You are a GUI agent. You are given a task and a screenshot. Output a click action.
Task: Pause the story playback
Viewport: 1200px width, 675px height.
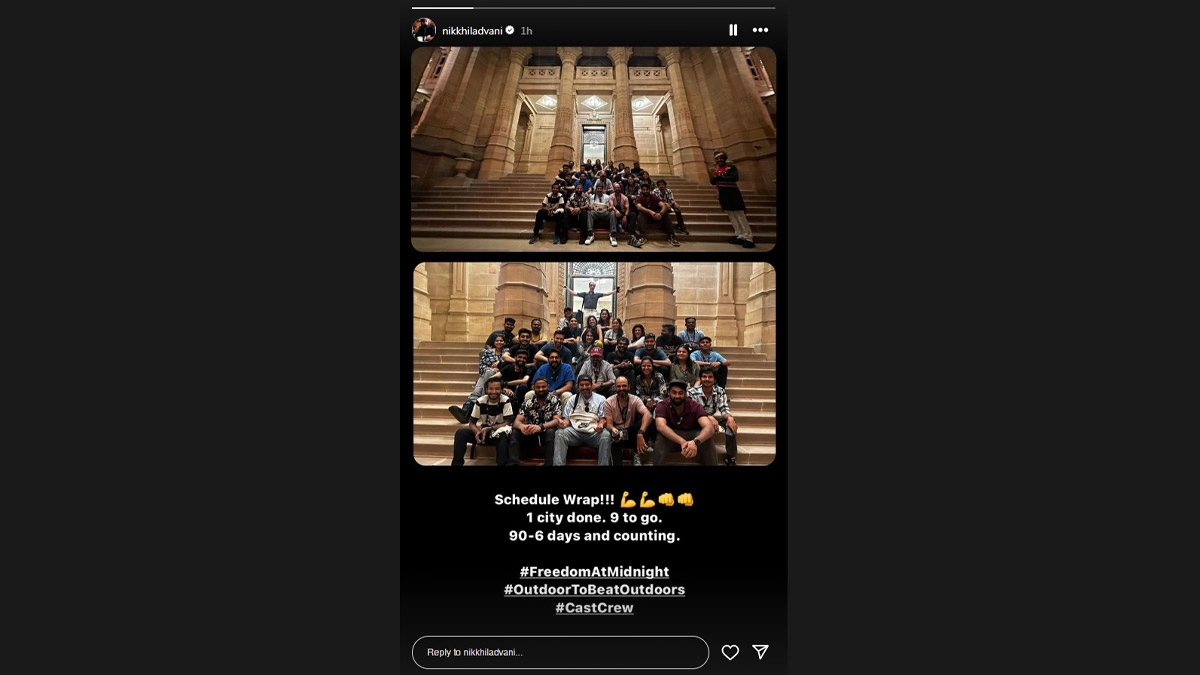tap(733, 30)
